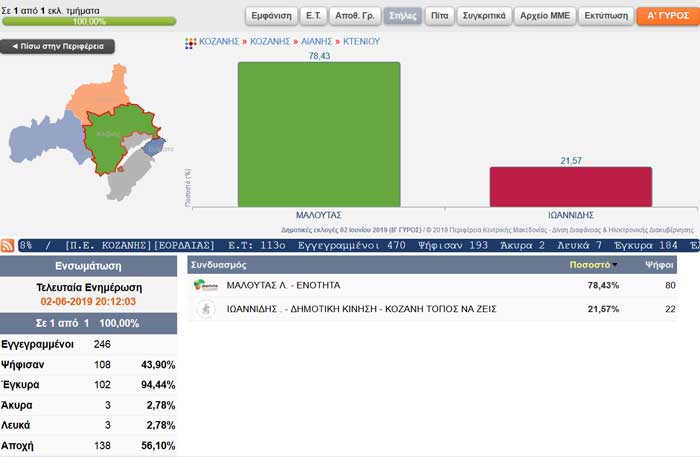The width and height of the screenshot is (700, 457).
Task: Click the ΙΩΑΝΝΙΔΗΣ party logo icon
Action: coord(206,309)
